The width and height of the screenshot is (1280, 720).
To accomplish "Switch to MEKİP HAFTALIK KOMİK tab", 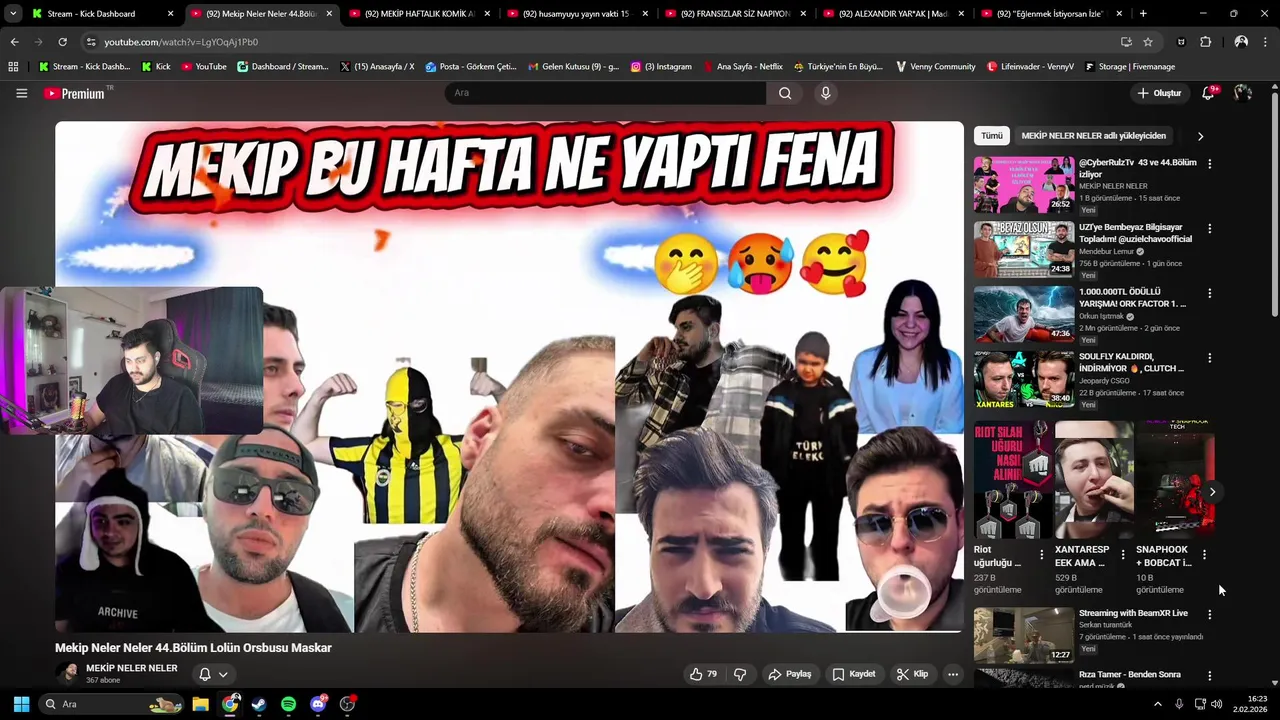I will coord(418,14).
